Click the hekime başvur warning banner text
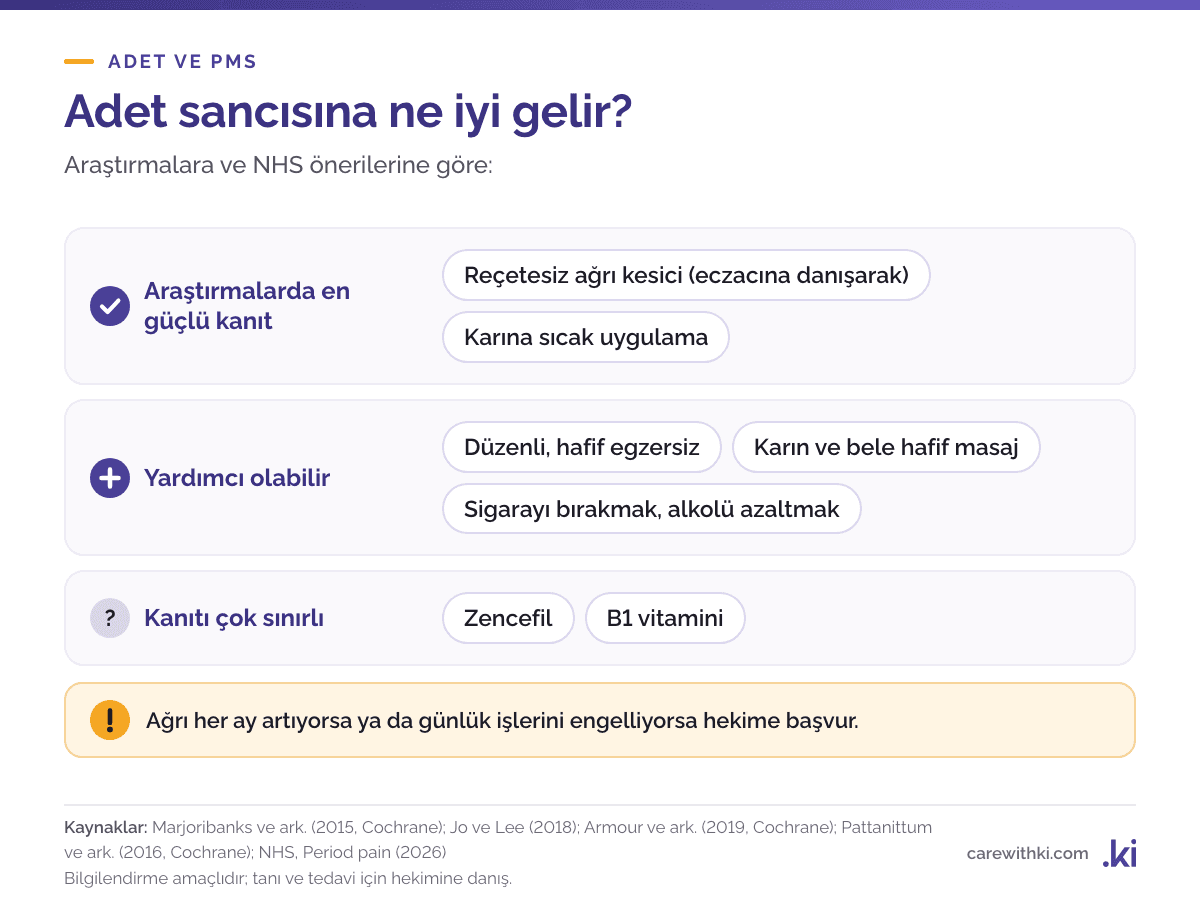 click(502, 720)
